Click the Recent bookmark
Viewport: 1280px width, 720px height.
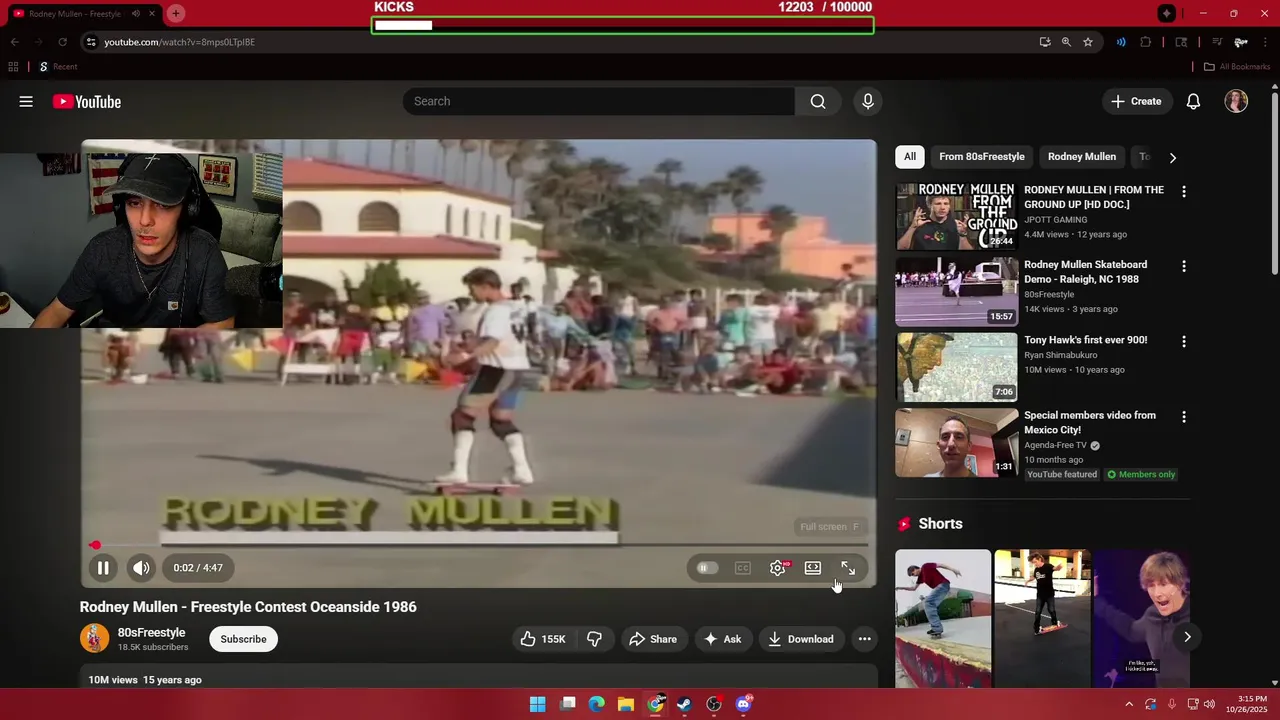(58, 67)
